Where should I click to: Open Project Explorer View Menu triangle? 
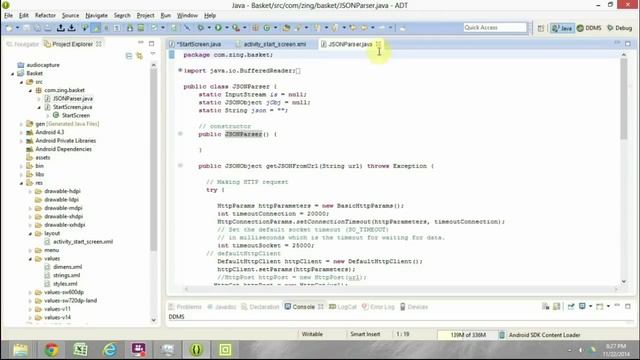(153, 53)
